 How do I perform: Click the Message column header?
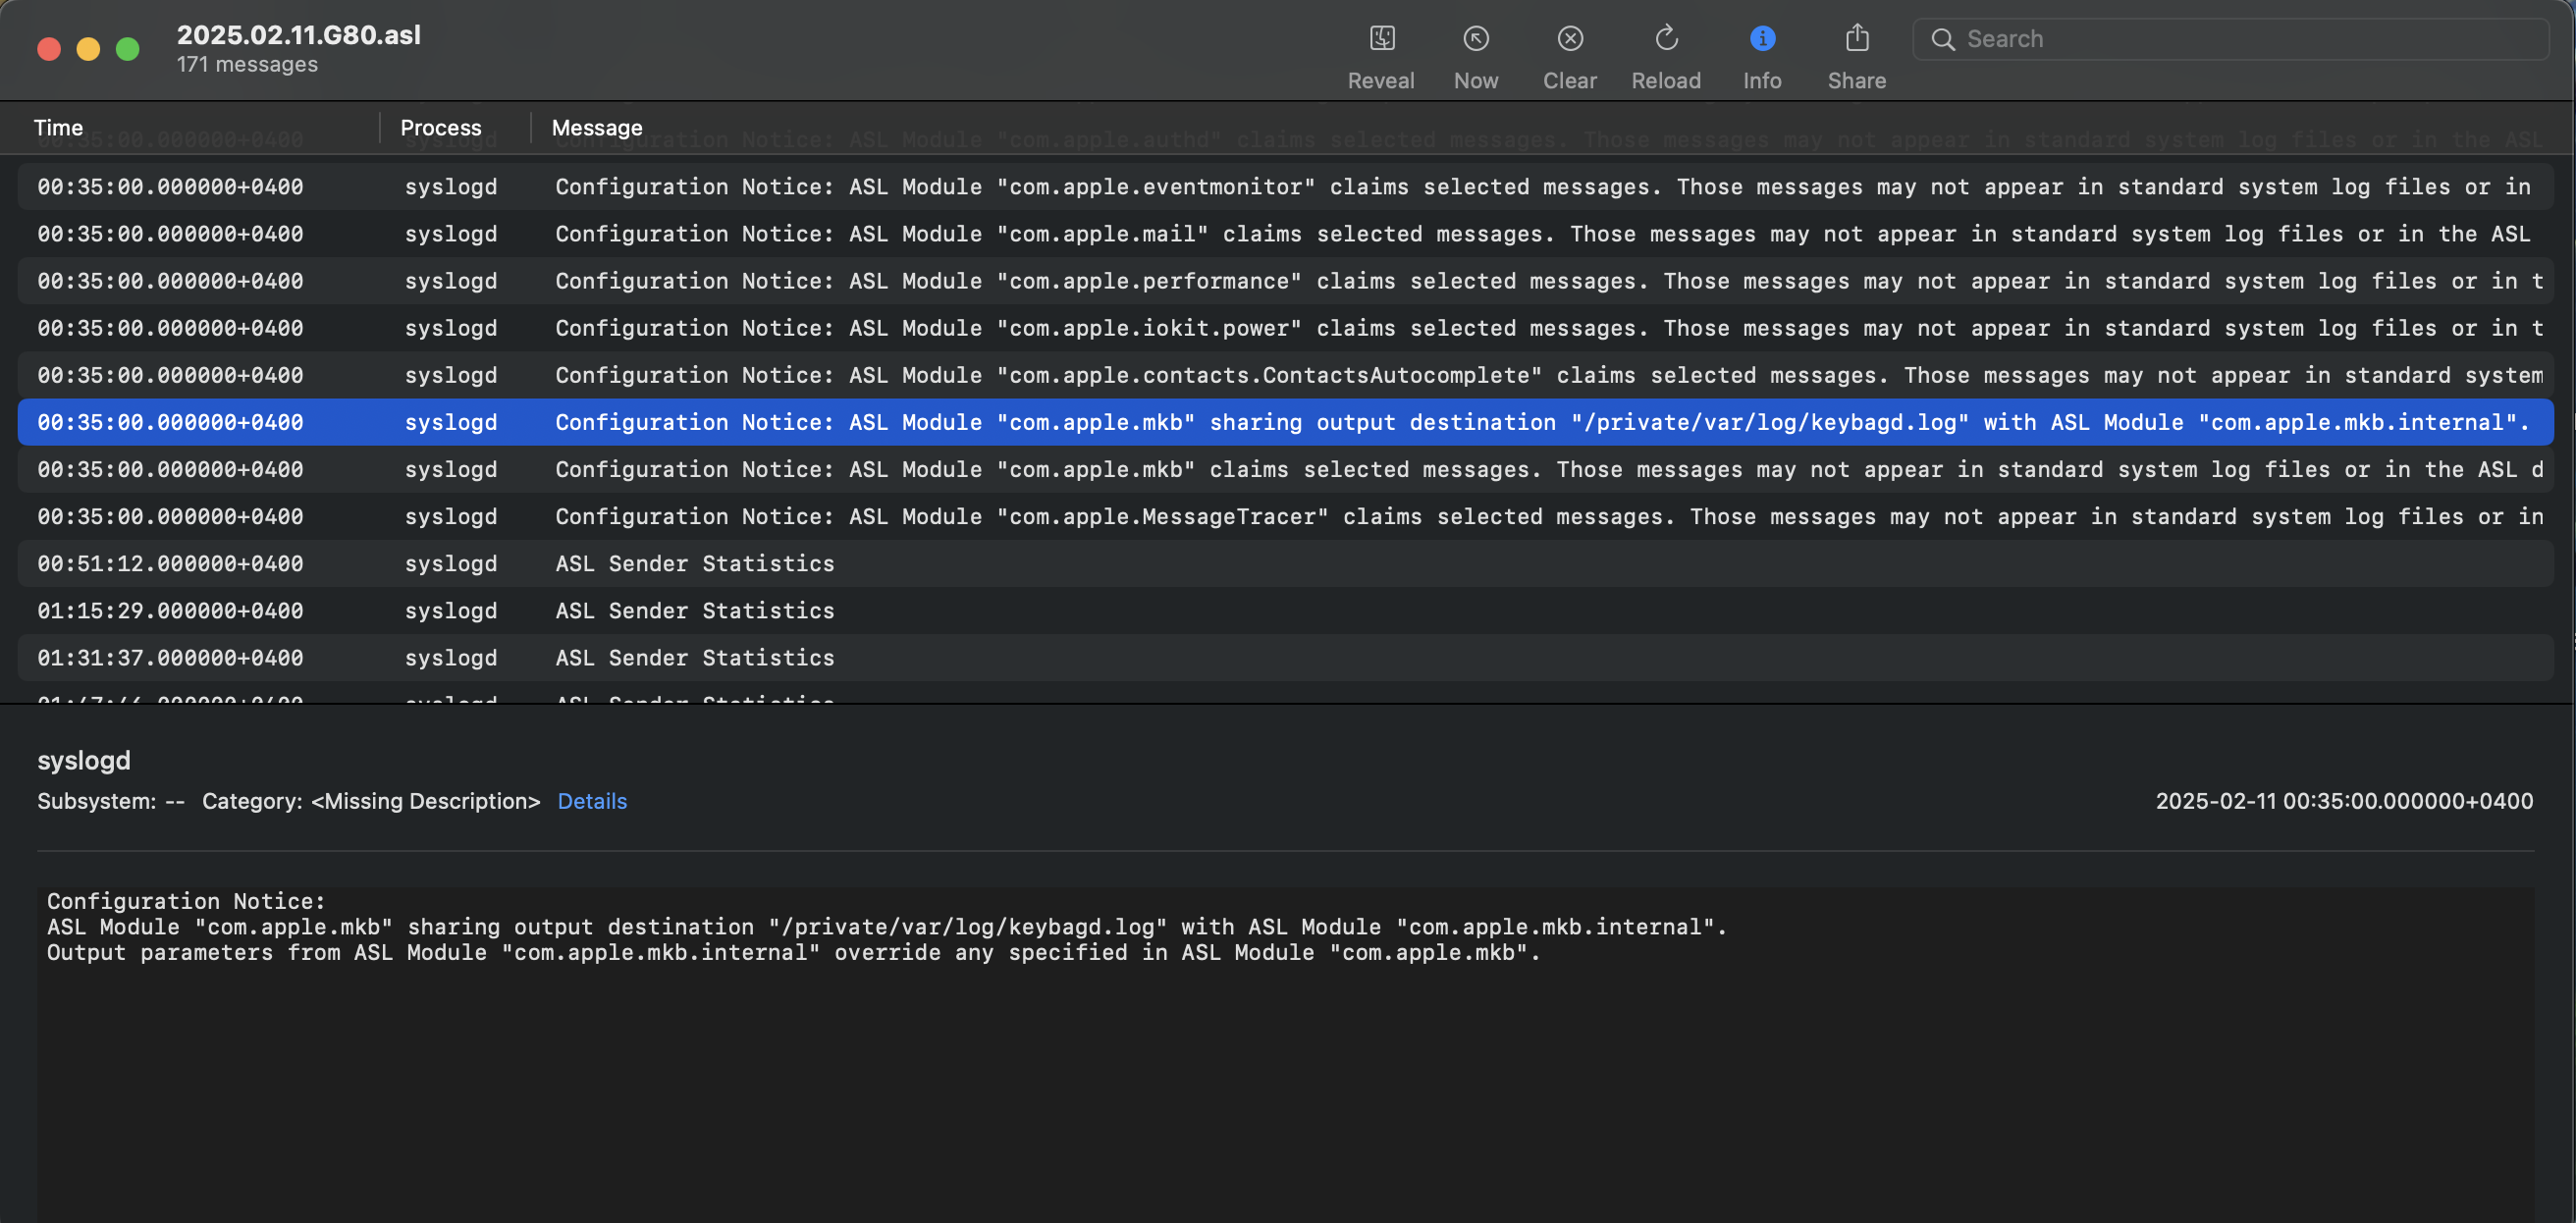(597, 128)
